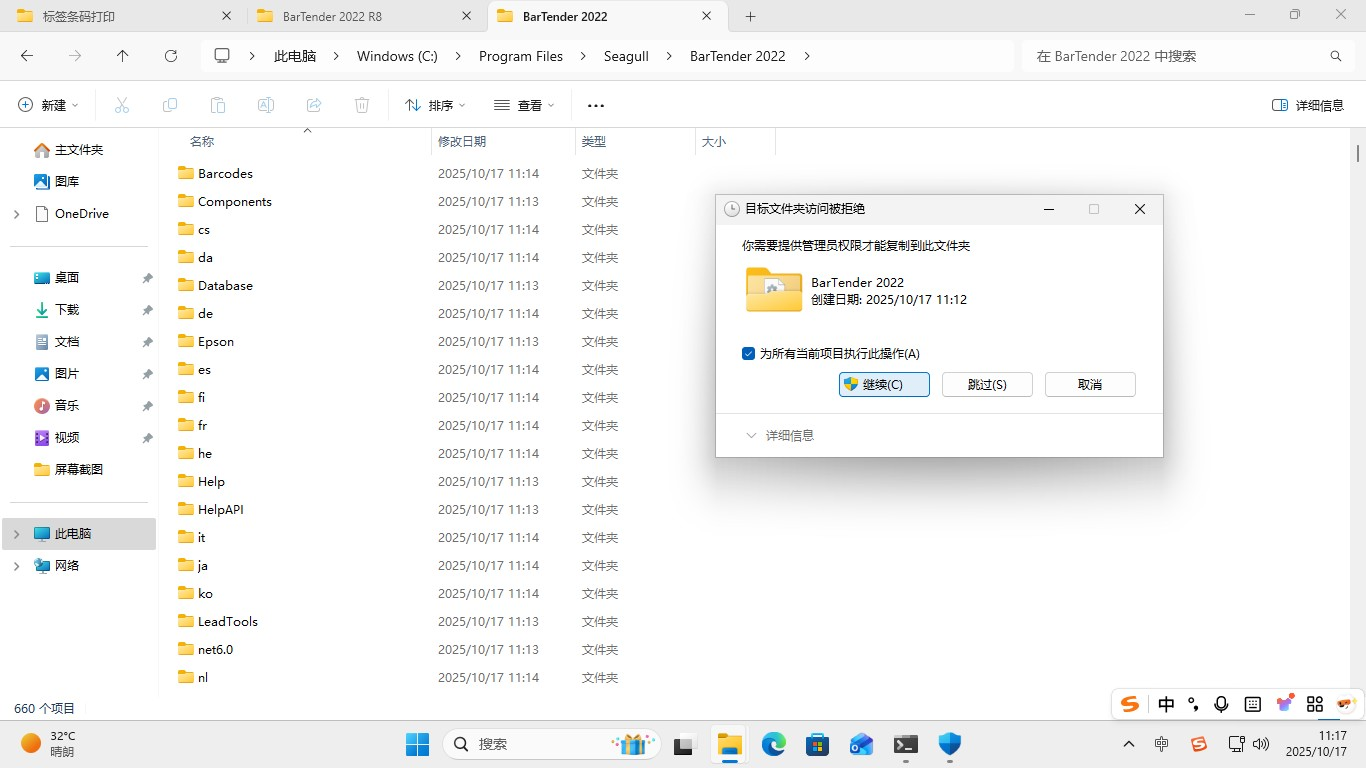This screenshot has height=768, width=1366.
Task: Select the Components folder
Action: tap(234, 202)
